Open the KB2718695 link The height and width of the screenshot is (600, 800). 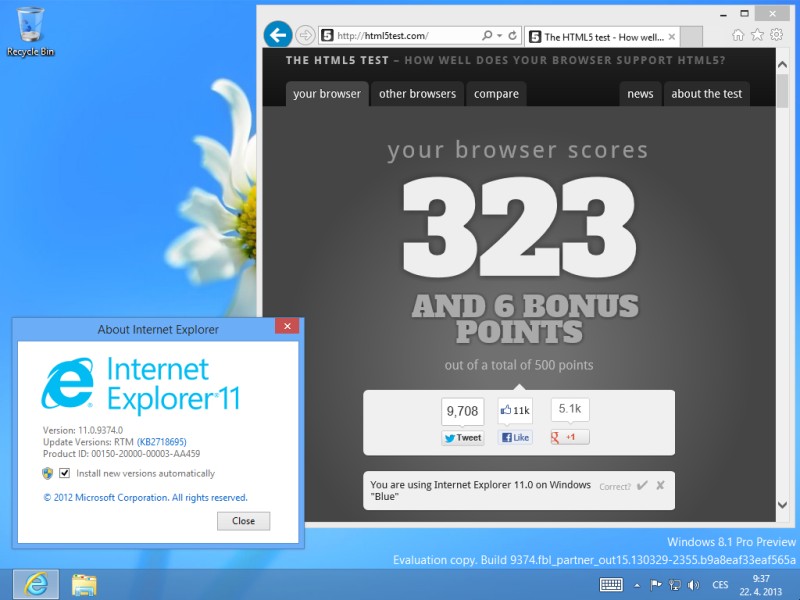point(162,442)
